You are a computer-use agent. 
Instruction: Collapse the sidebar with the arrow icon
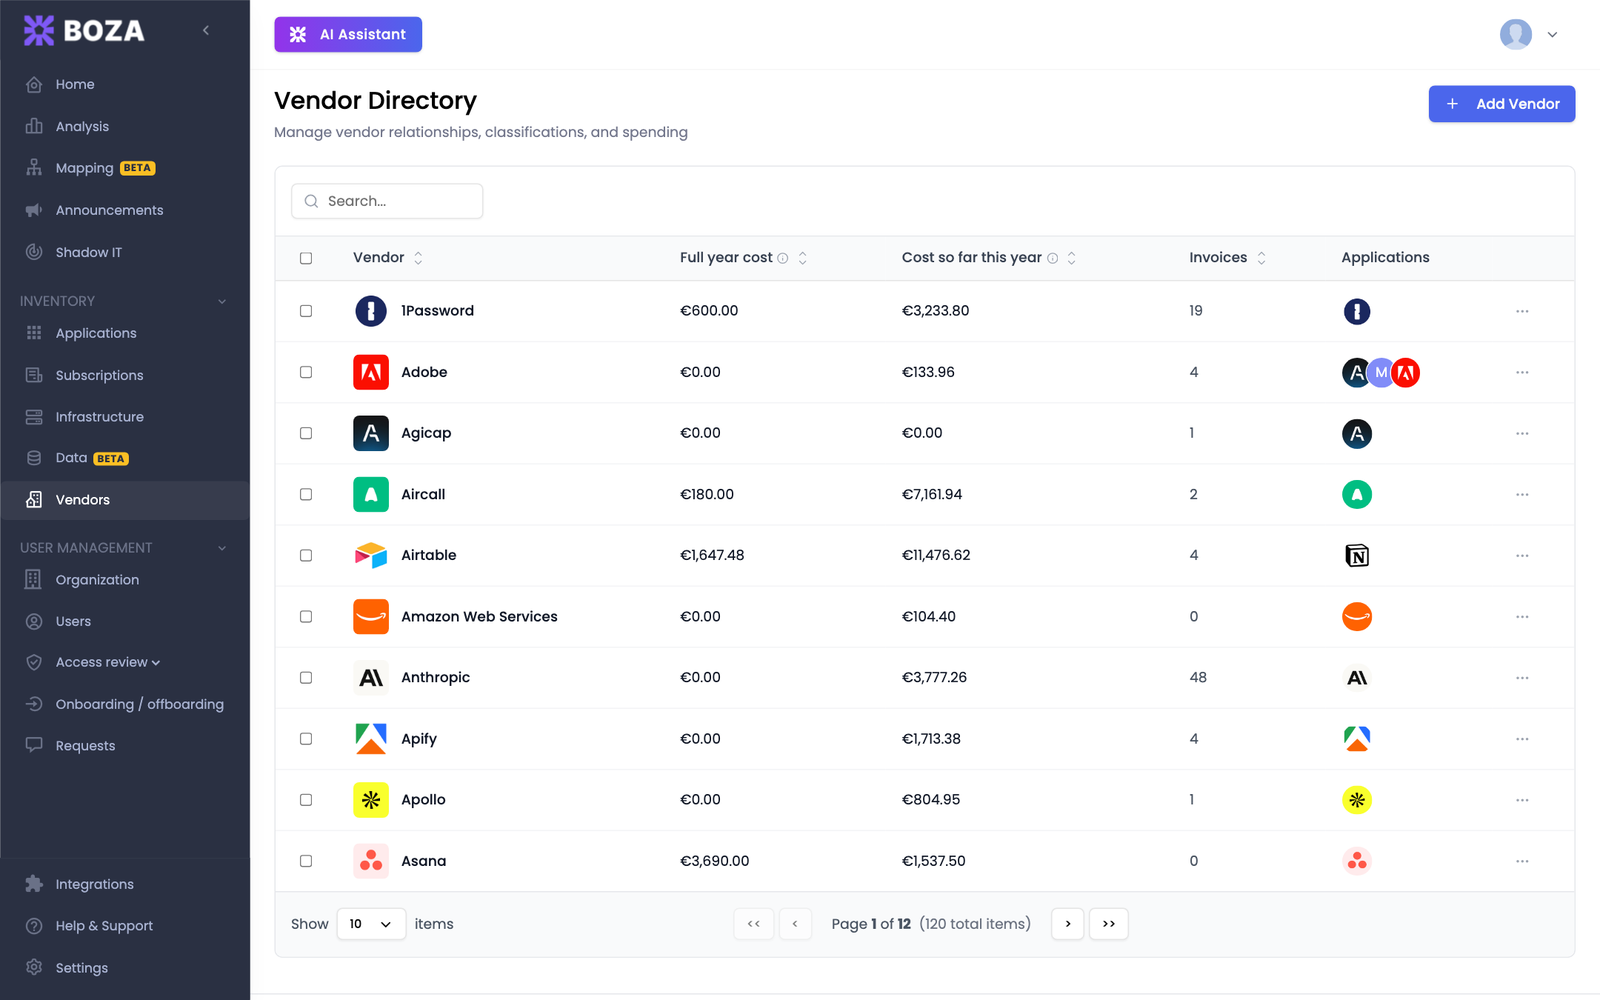pos(206,30)
